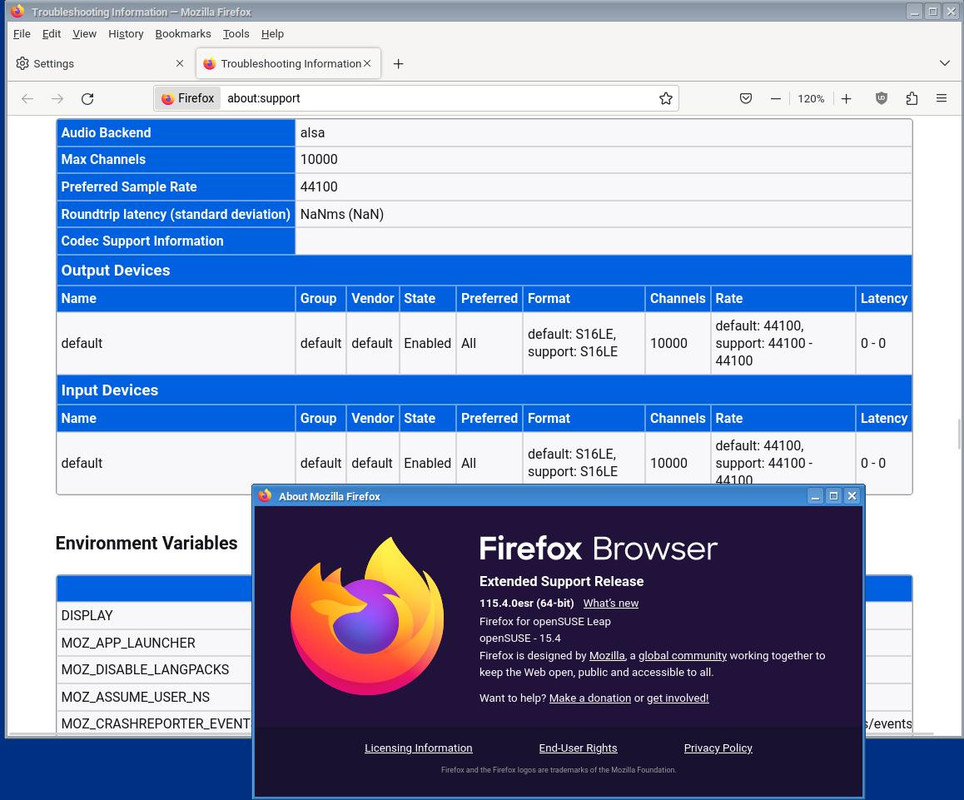Maximize the main Firefox window

pos(933,12)
